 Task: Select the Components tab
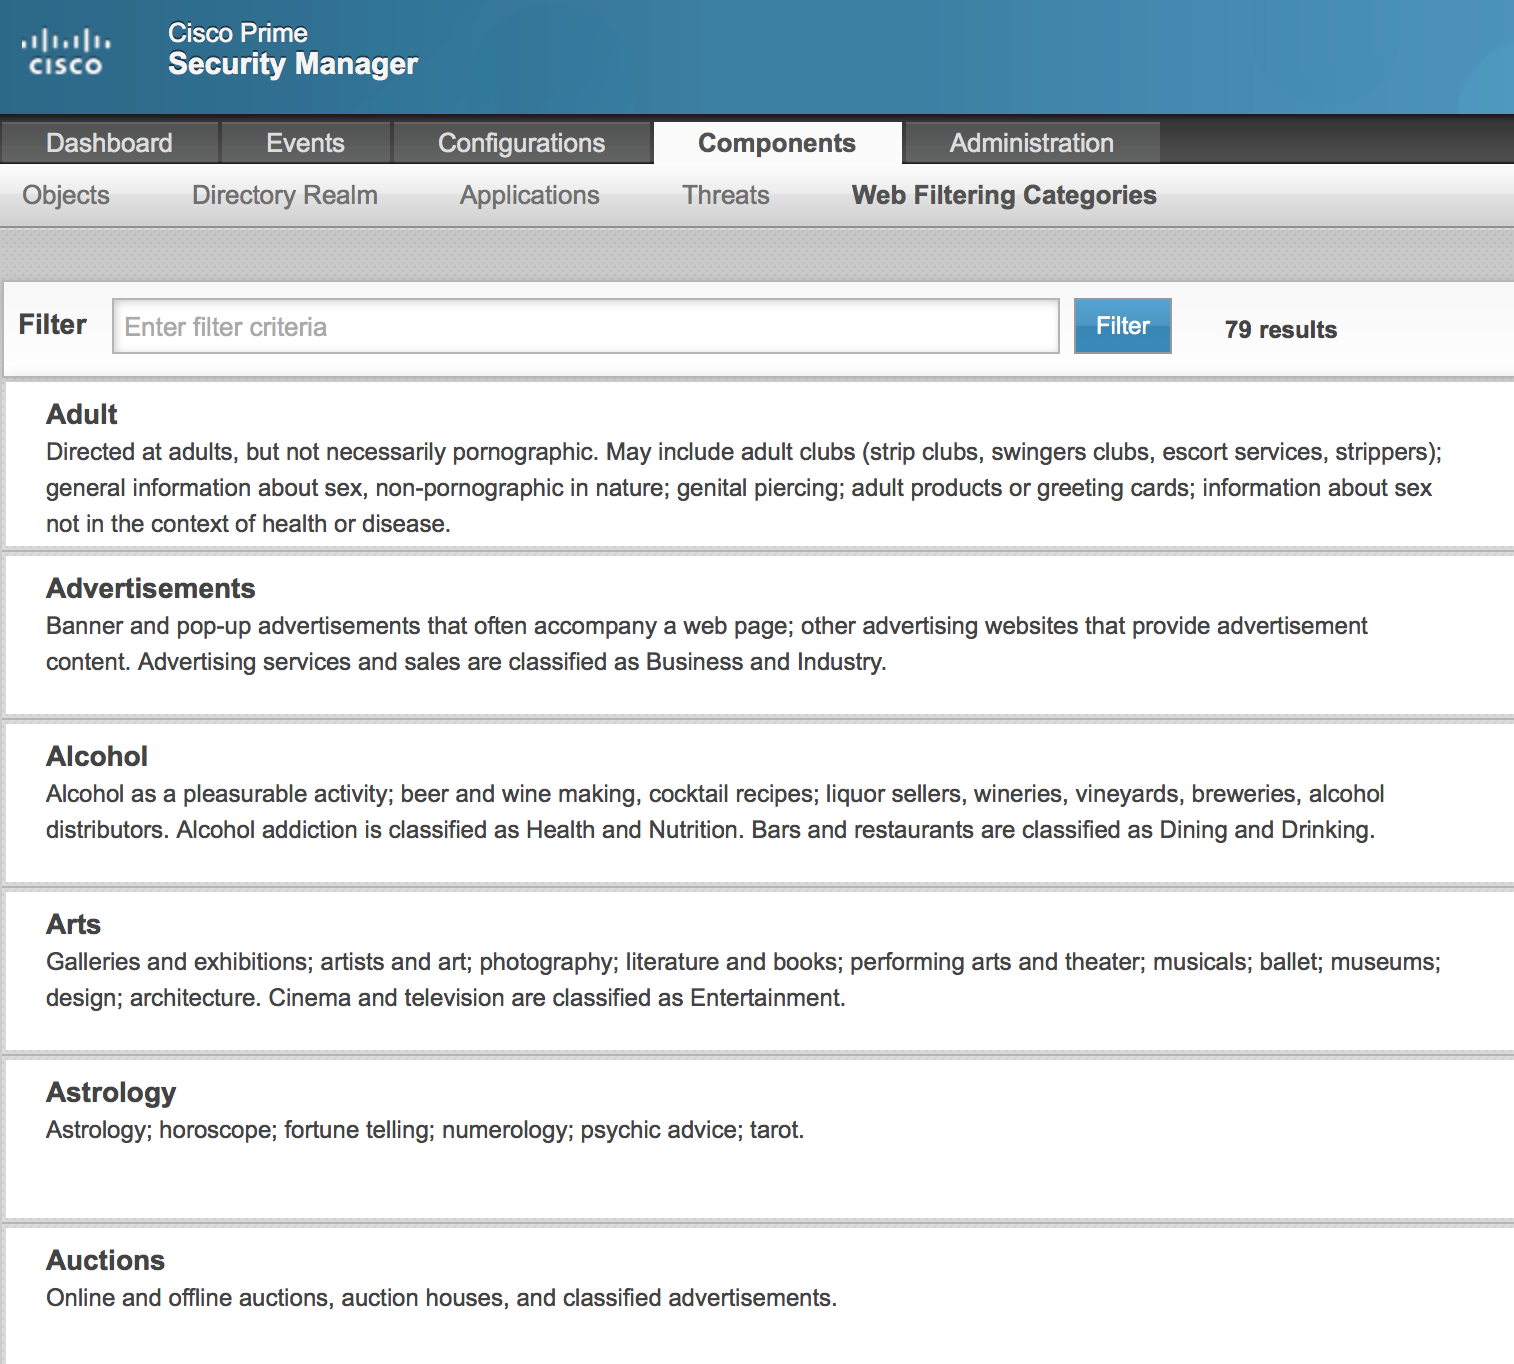click(776, 143)
